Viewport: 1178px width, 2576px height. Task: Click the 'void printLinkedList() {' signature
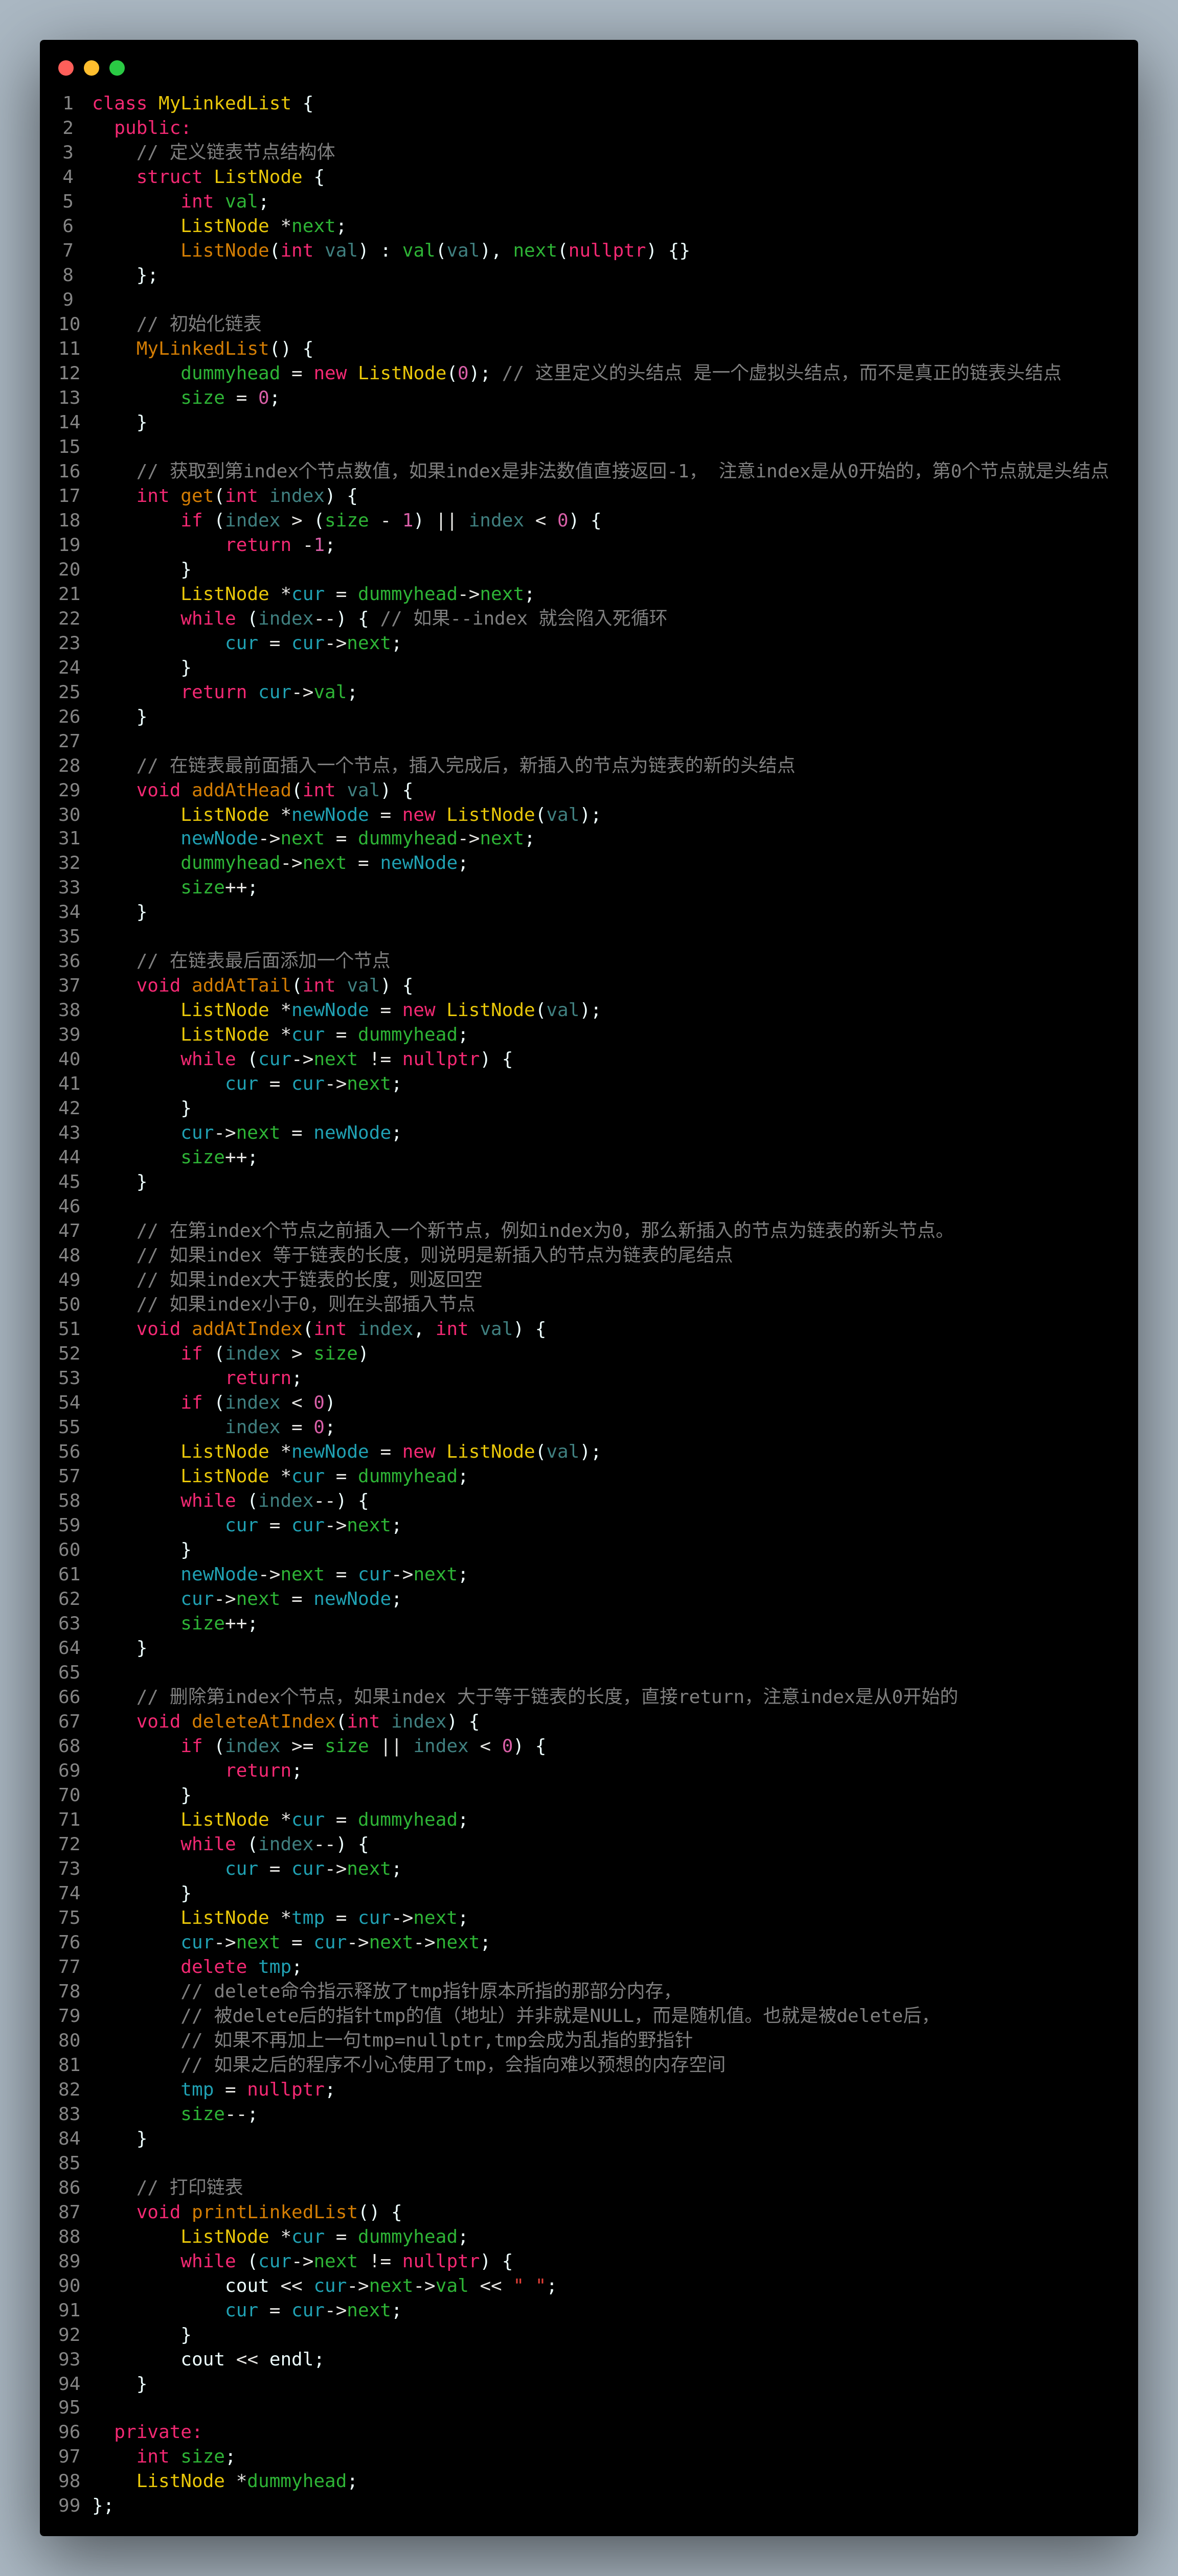[269, 2212]
